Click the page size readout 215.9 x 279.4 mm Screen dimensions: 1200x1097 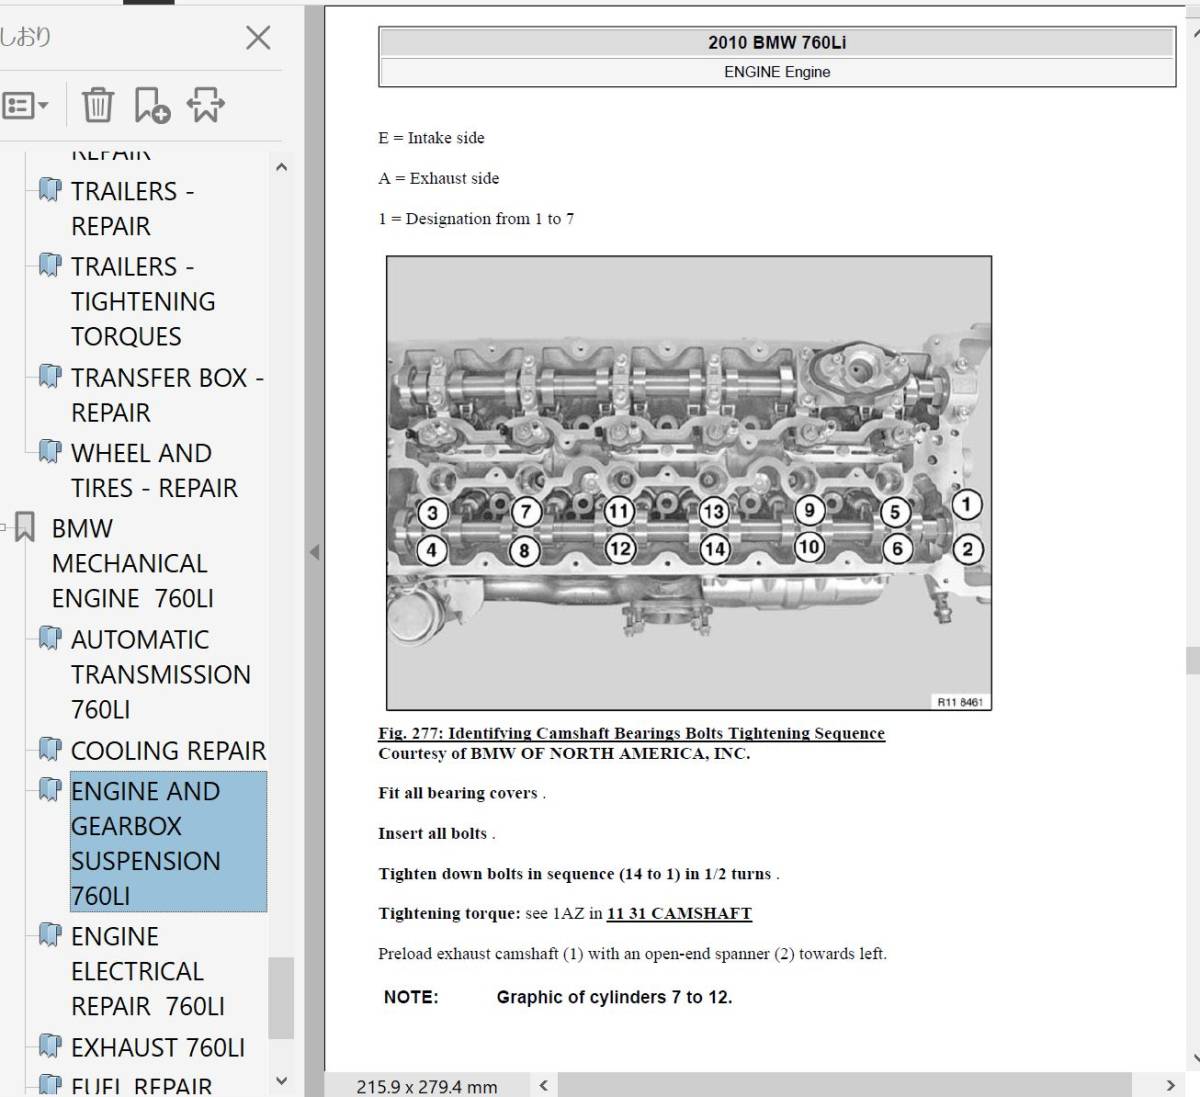click(427, 1086)
